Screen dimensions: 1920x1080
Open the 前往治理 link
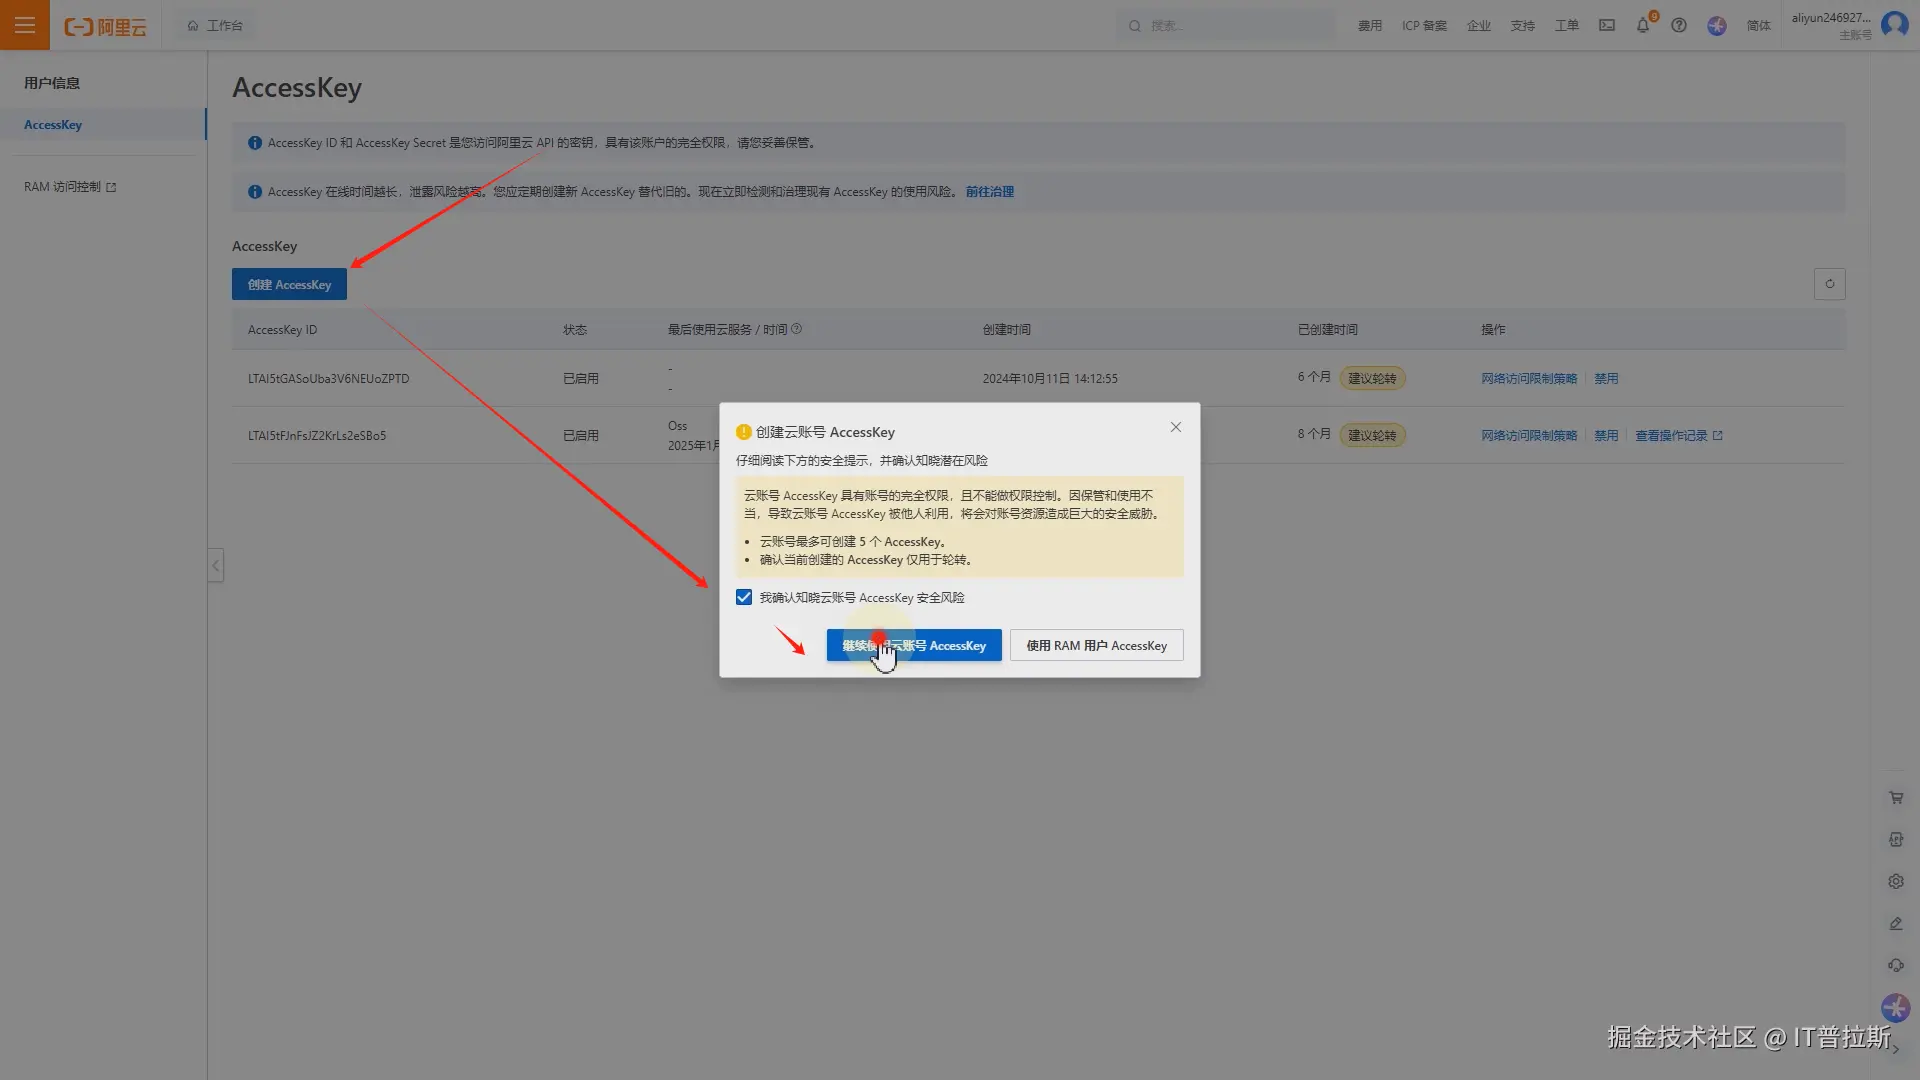click(989, 192)
